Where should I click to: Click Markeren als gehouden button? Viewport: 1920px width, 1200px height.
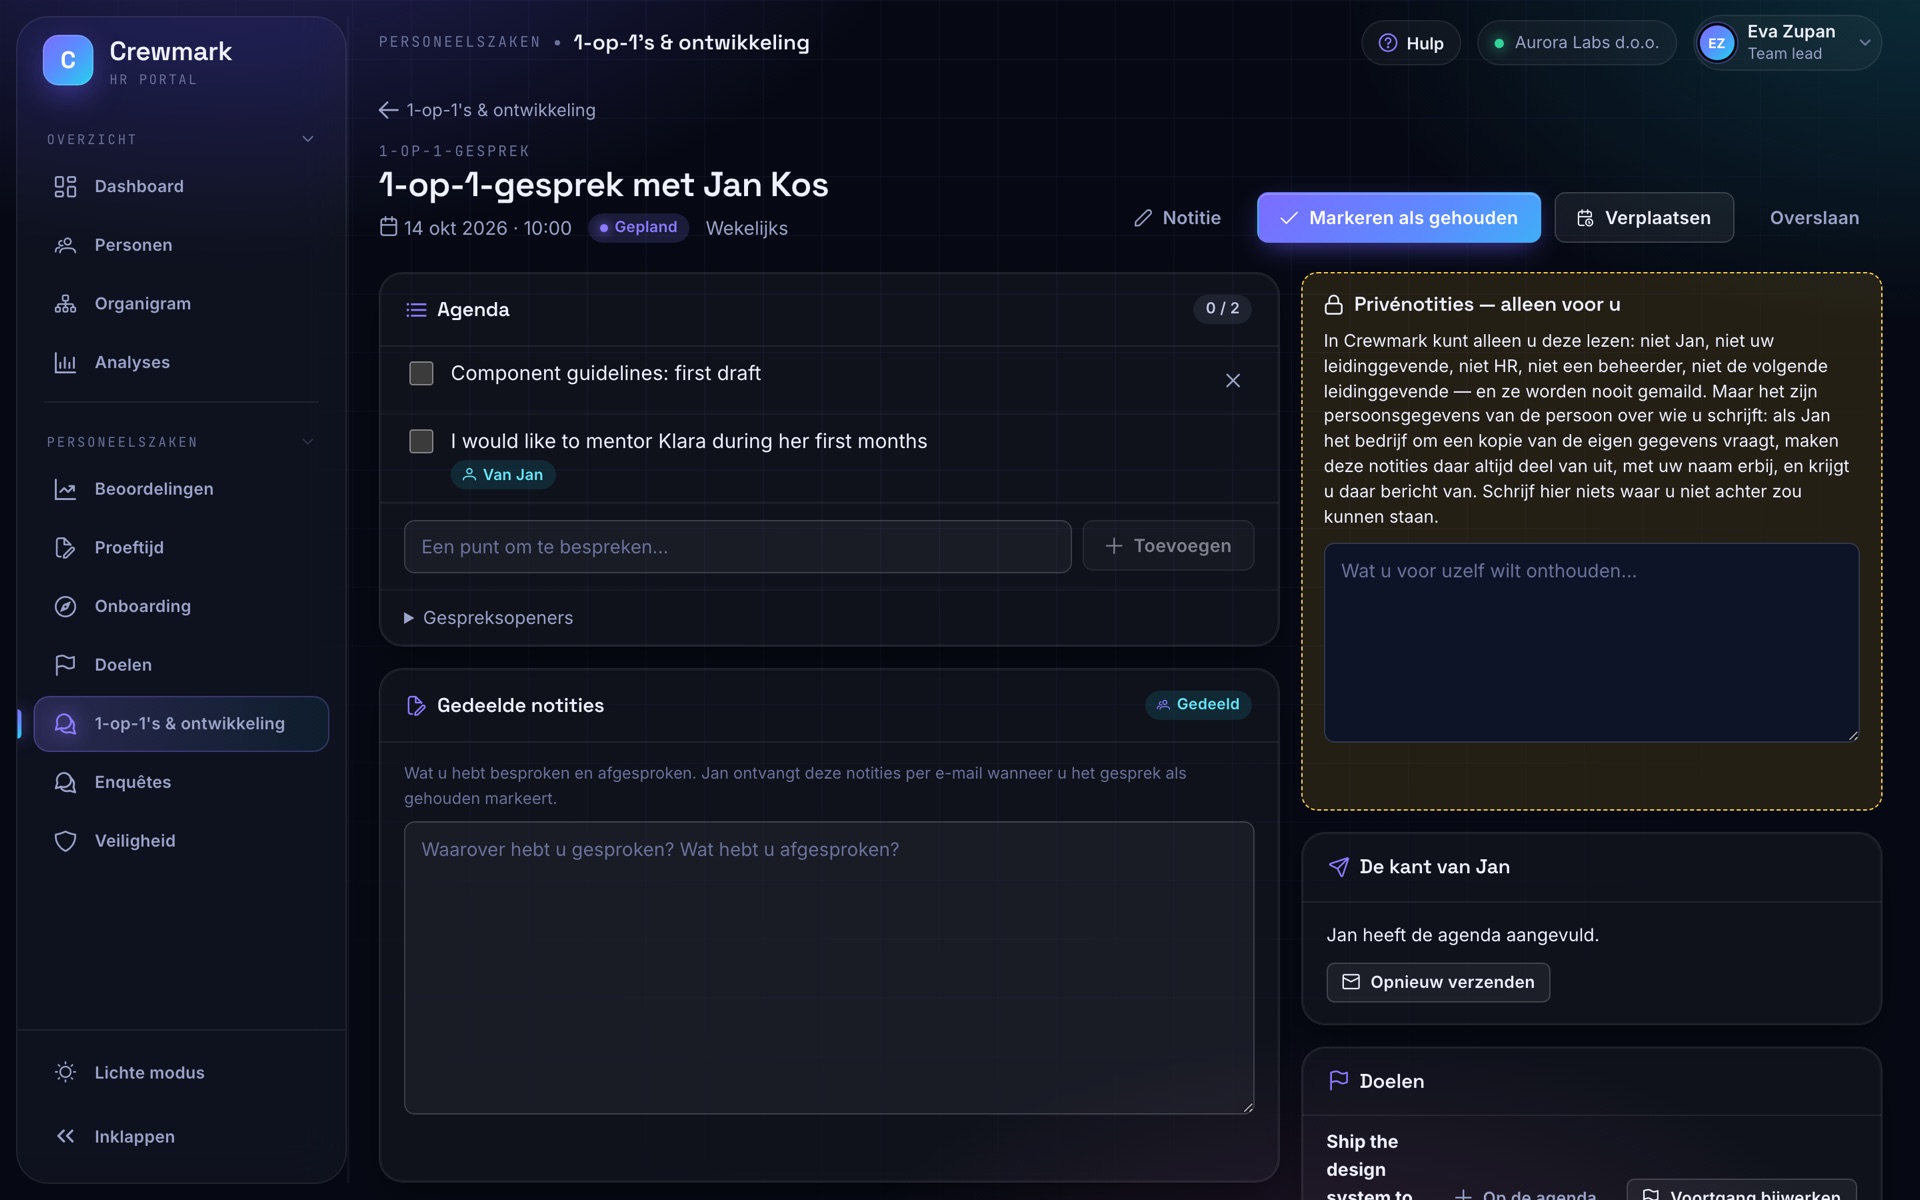pyautogui.click(x=1398, y=217)
